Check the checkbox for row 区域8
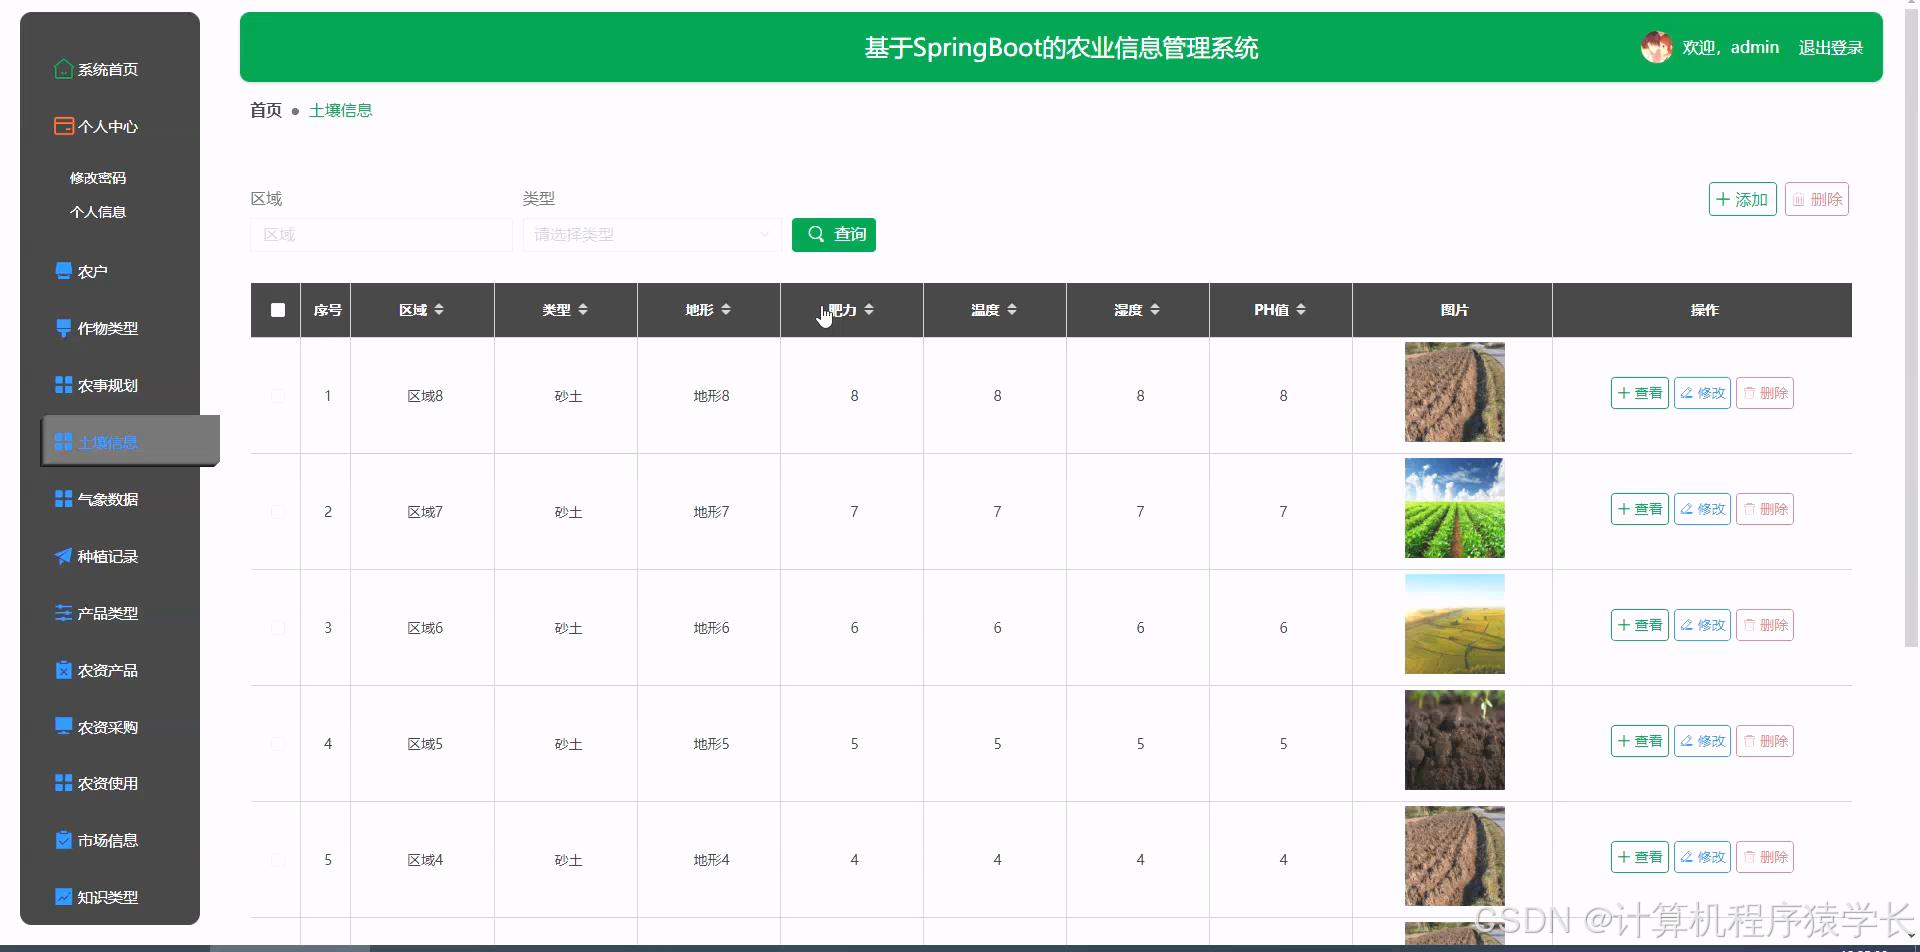Viewport: 1920px width, 952px height. (277, 395)
